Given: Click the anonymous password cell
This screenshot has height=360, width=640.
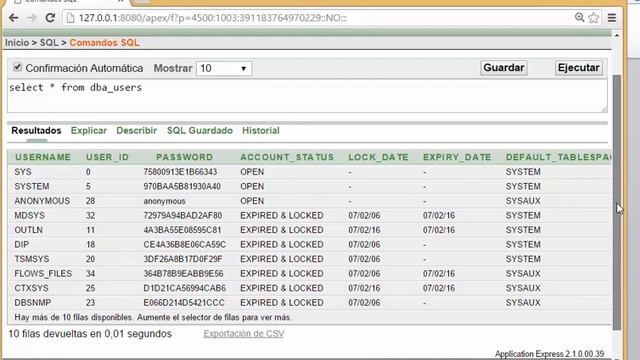Looking at the screenshot, I should pyautogui.click(x=164, y=201).
